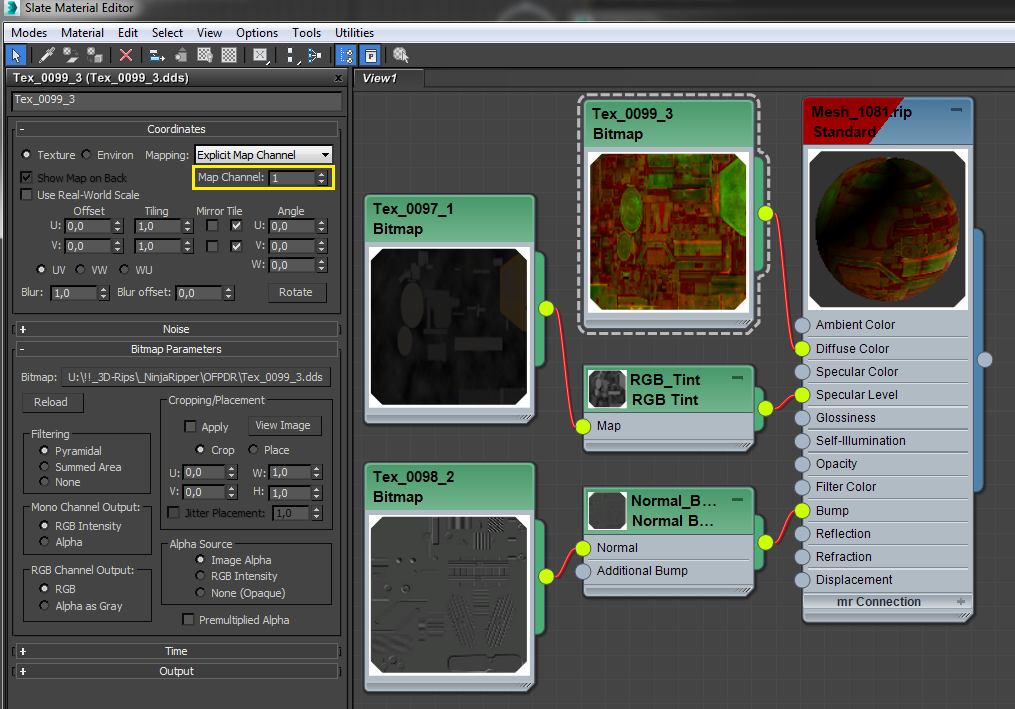Enable Use Real-World Scale checkbox

click(x=27, y=195)
